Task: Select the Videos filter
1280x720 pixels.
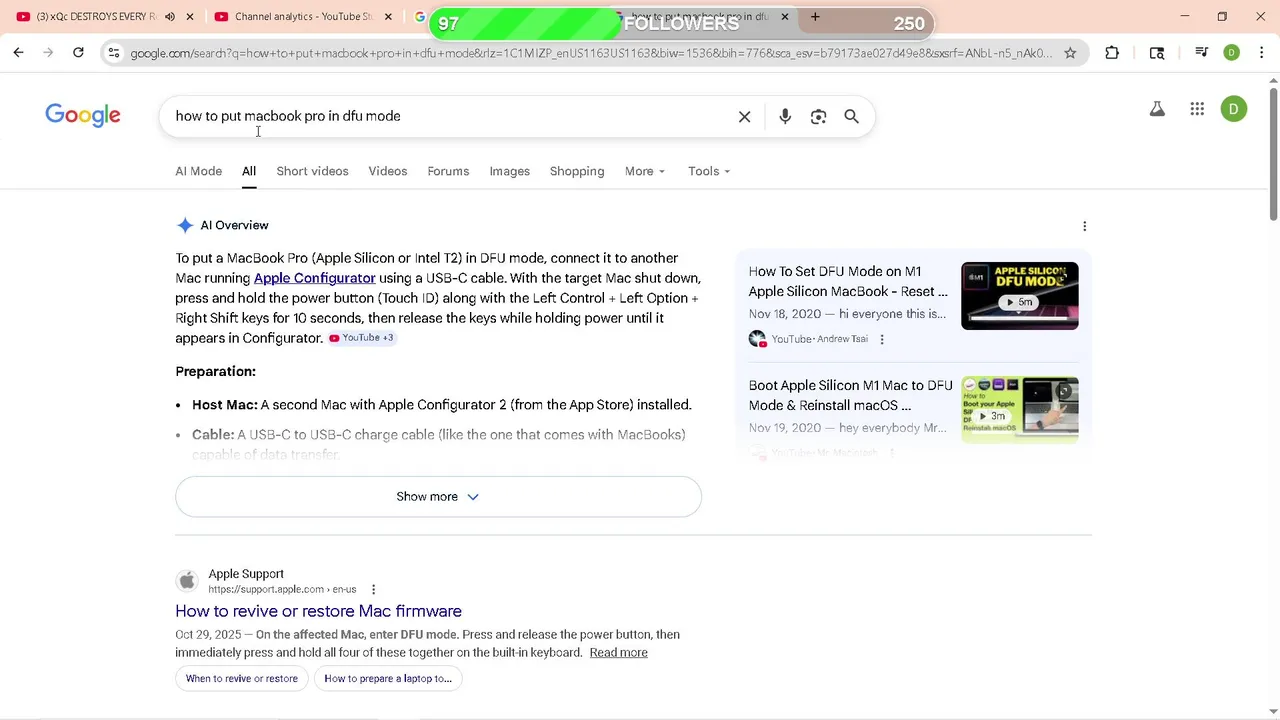Action: (387, 171)
